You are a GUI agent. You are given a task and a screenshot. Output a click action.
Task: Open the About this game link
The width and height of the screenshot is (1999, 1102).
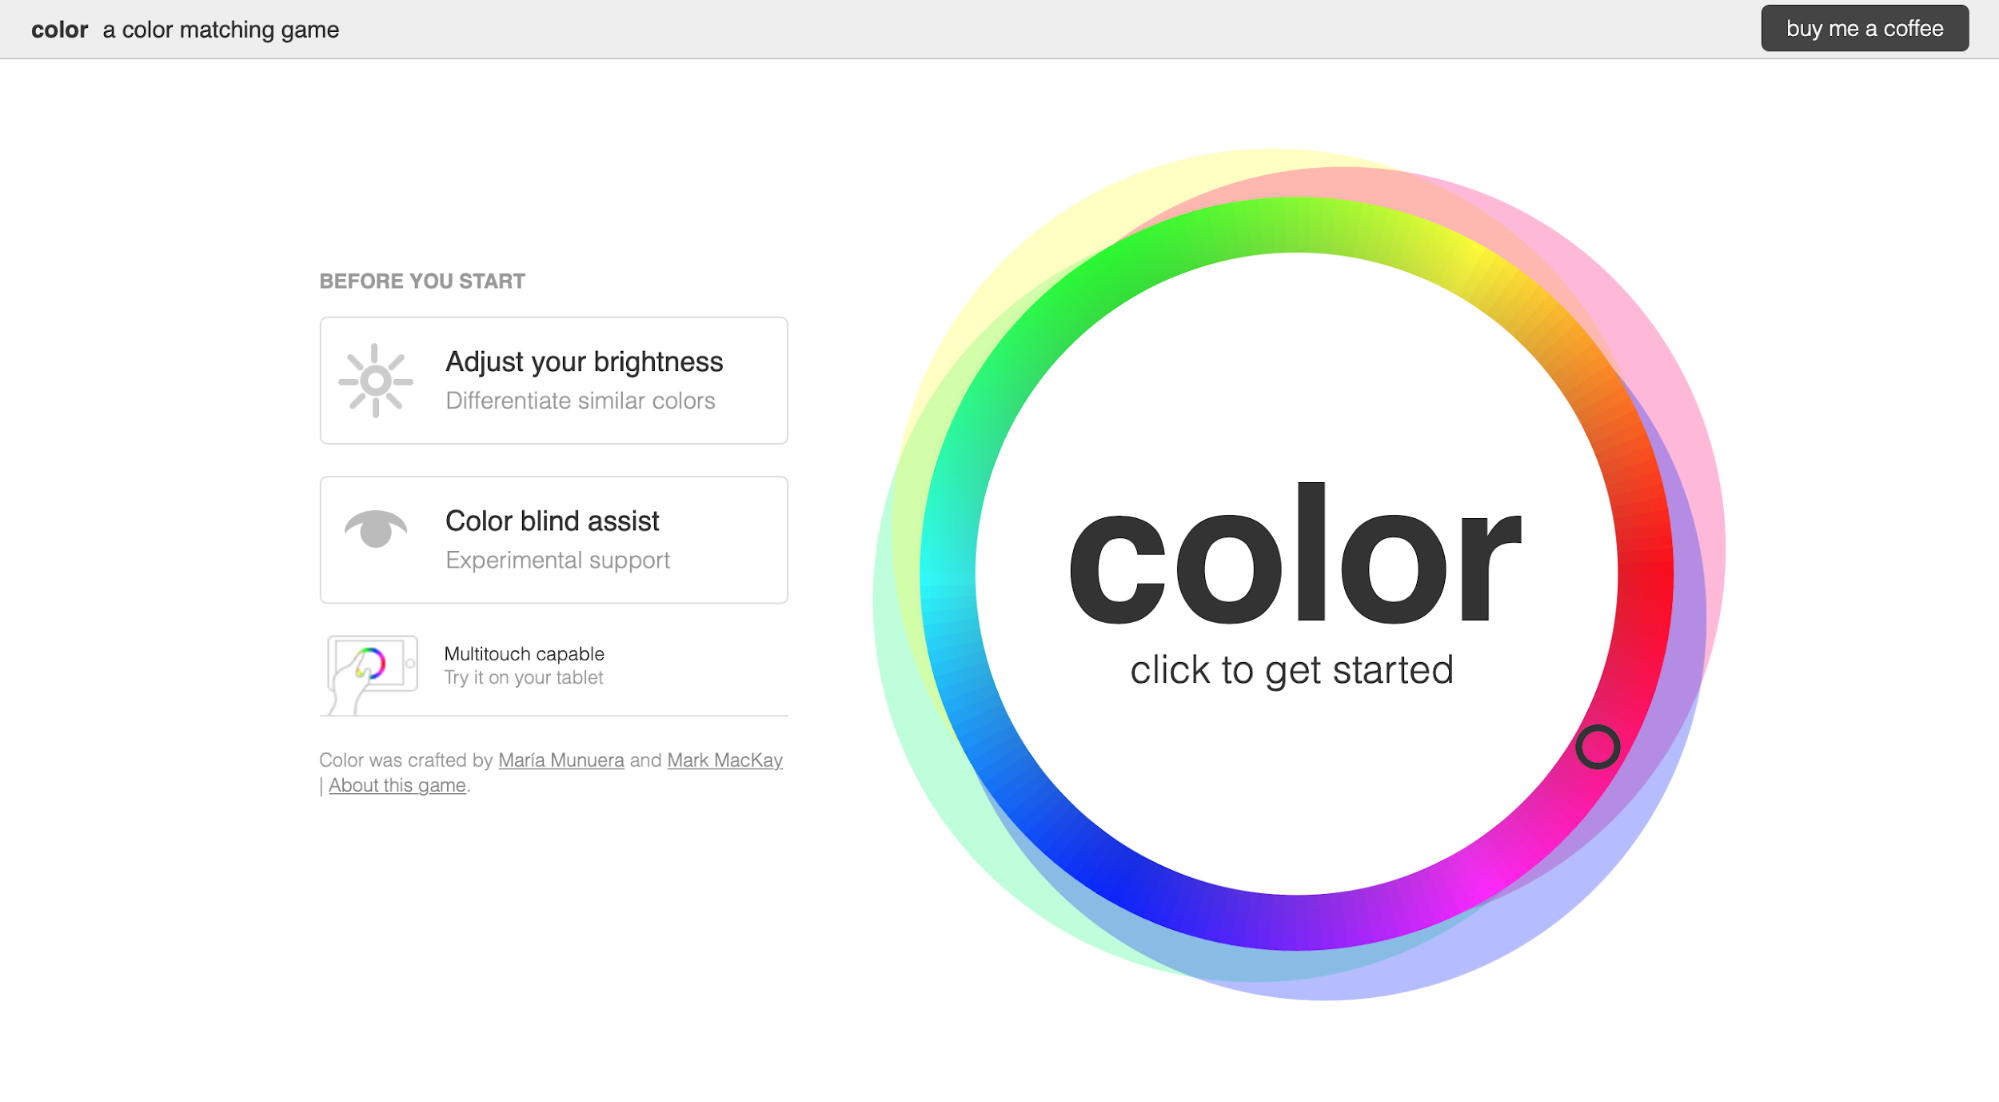tap(397, 785)
